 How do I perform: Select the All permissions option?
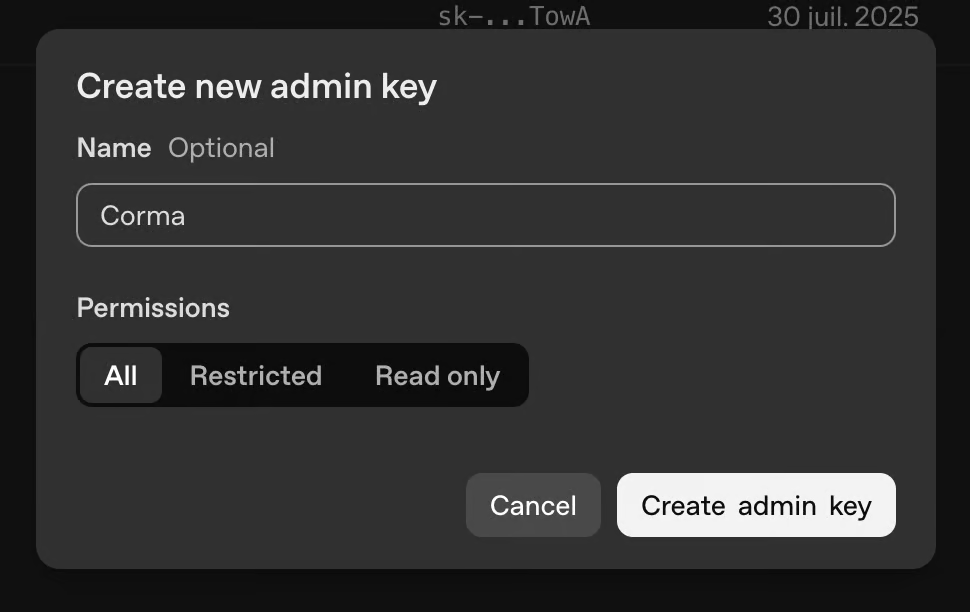pos(120,376)
